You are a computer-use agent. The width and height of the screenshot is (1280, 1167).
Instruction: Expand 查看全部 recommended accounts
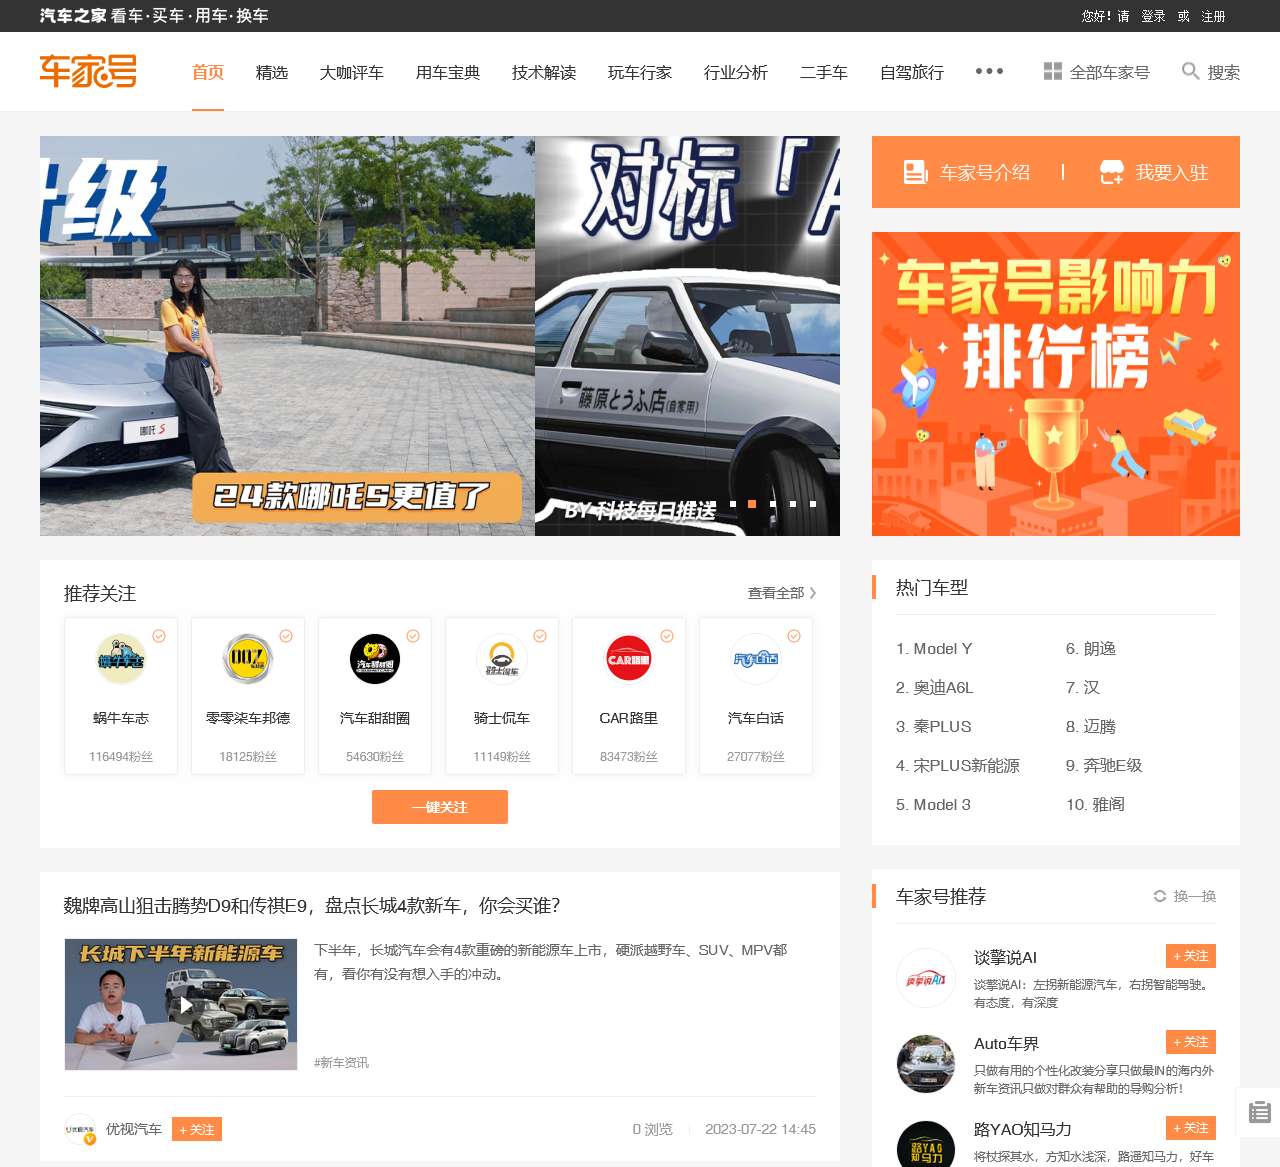(781, 593)
